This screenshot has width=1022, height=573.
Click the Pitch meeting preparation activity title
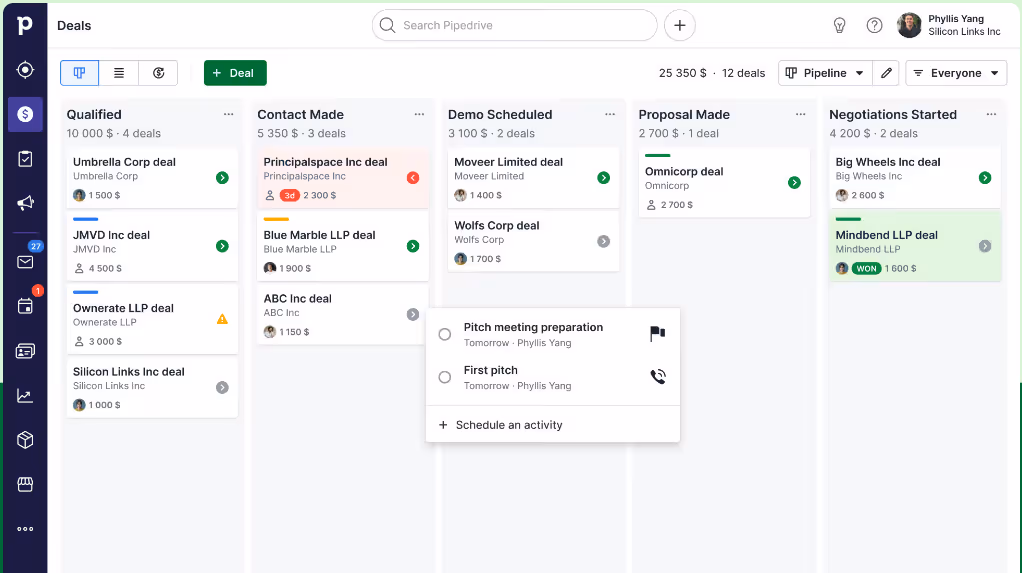(533, 327)
